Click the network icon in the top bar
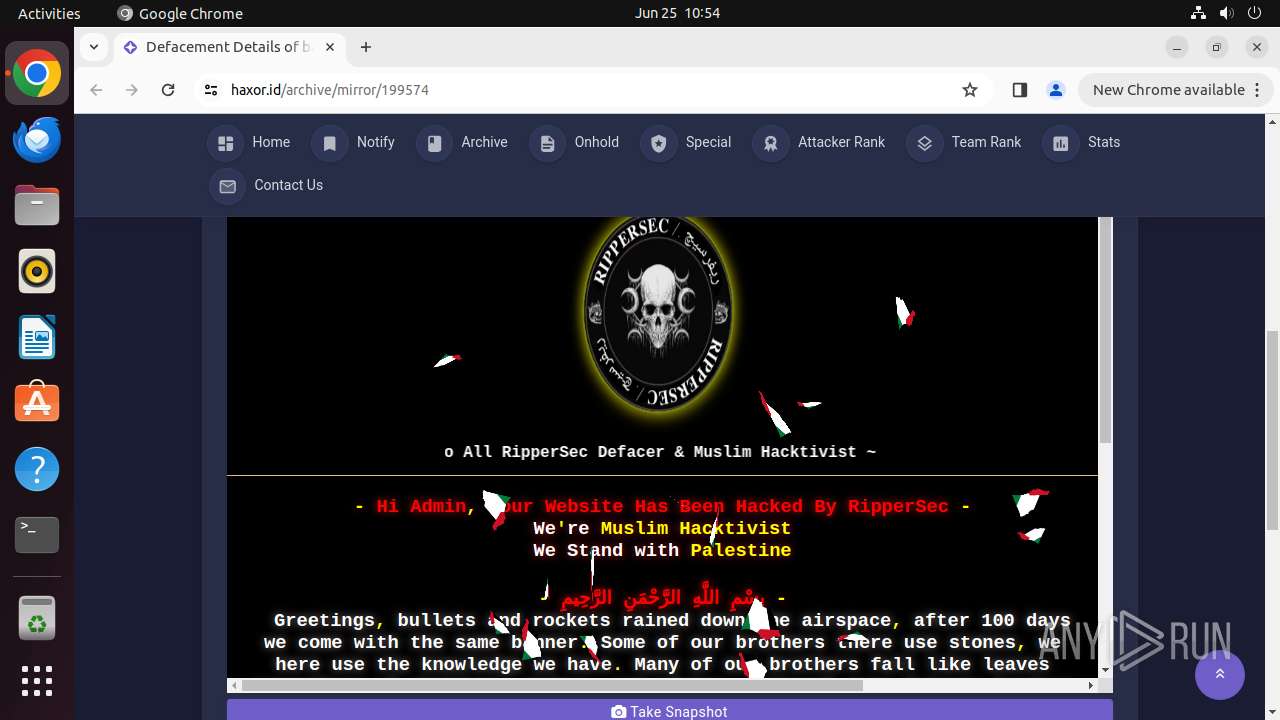The height and width of the screenshot is (720, 1280). point(1198,13)
